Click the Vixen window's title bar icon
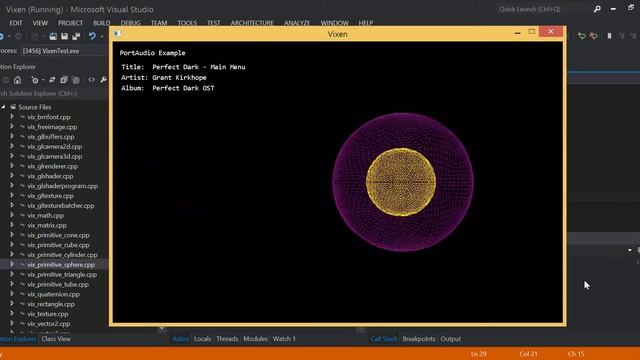The height and width of the screenshot is (360, 640). 118,33
